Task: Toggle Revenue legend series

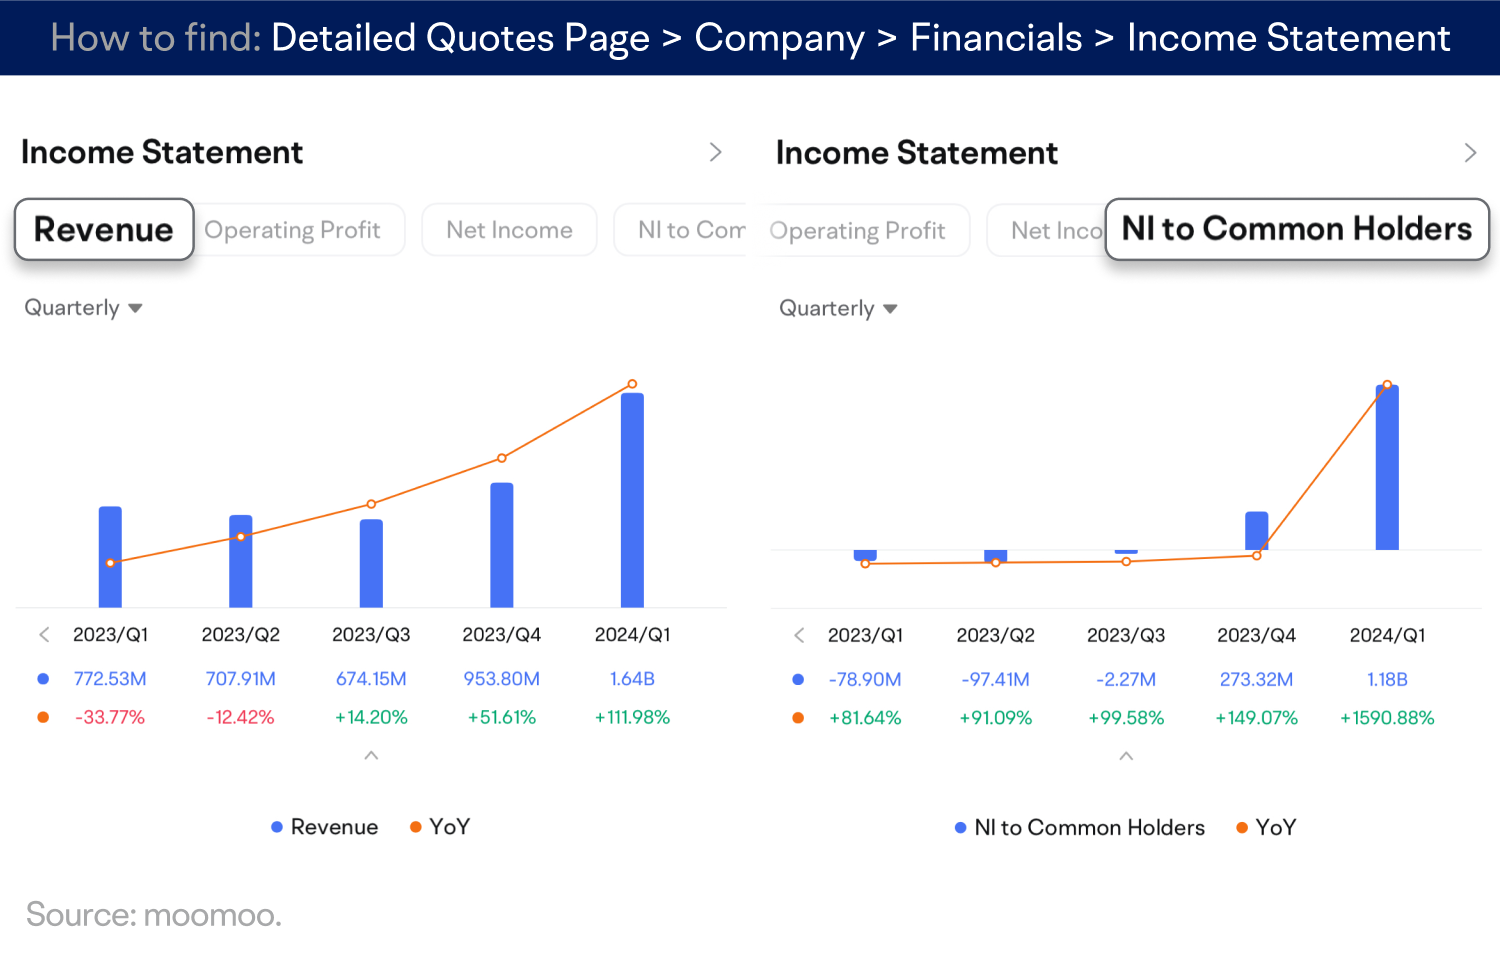Action: pyautogui.click(x=325, y=827)
